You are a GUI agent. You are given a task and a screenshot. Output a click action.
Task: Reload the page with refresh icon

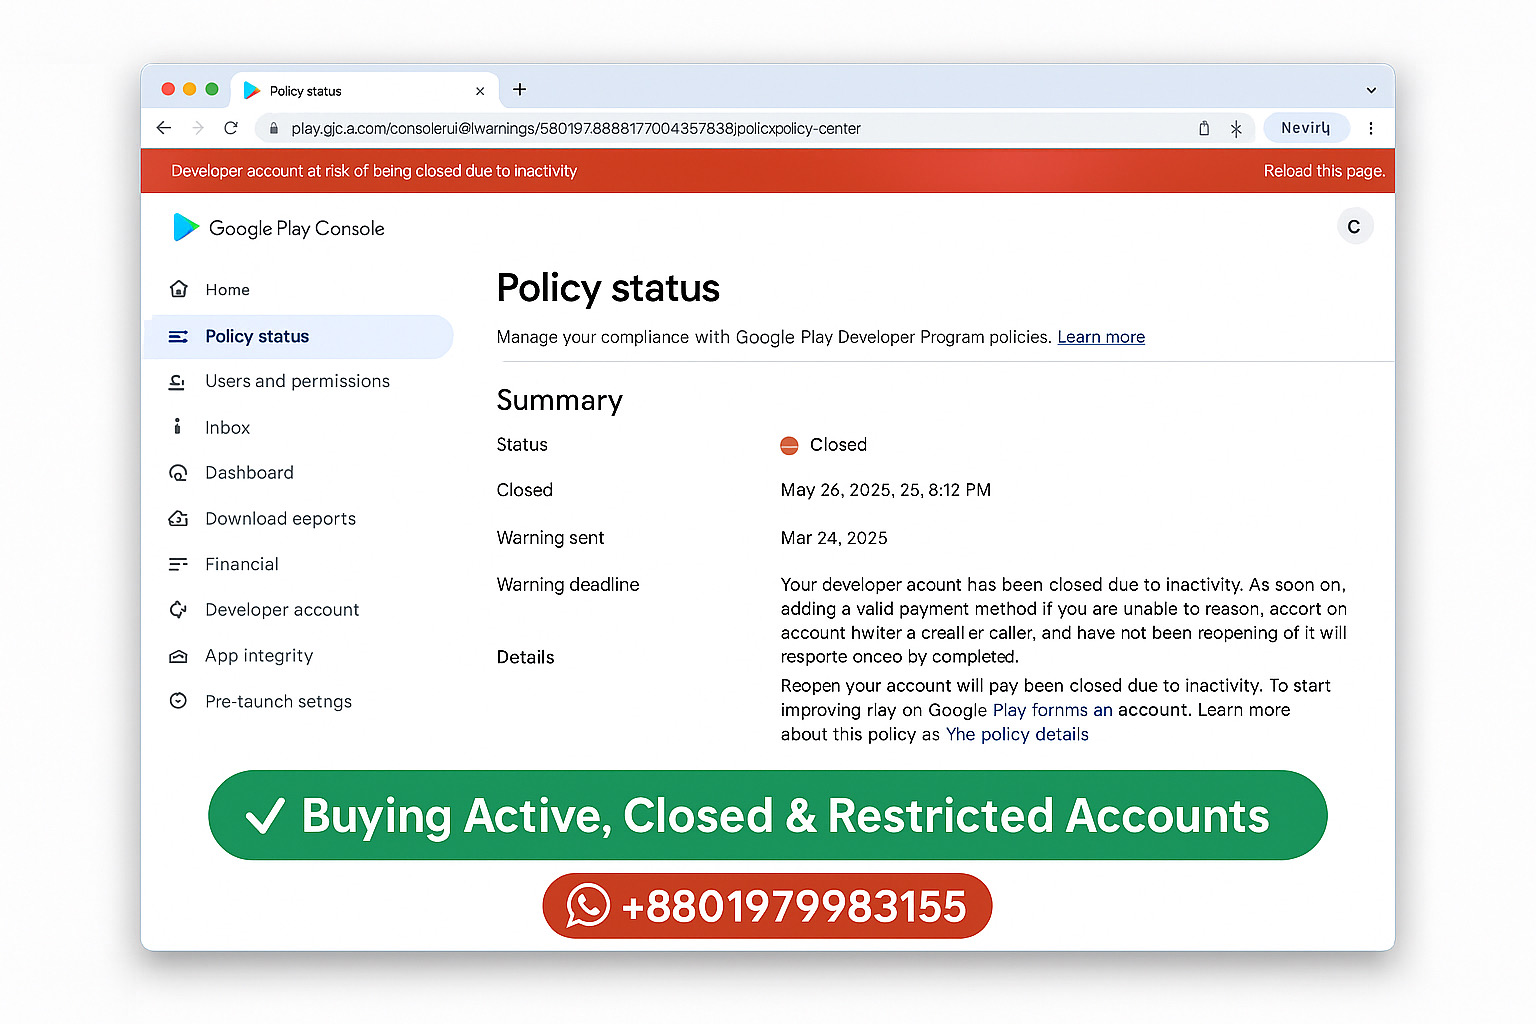point(231,128)
